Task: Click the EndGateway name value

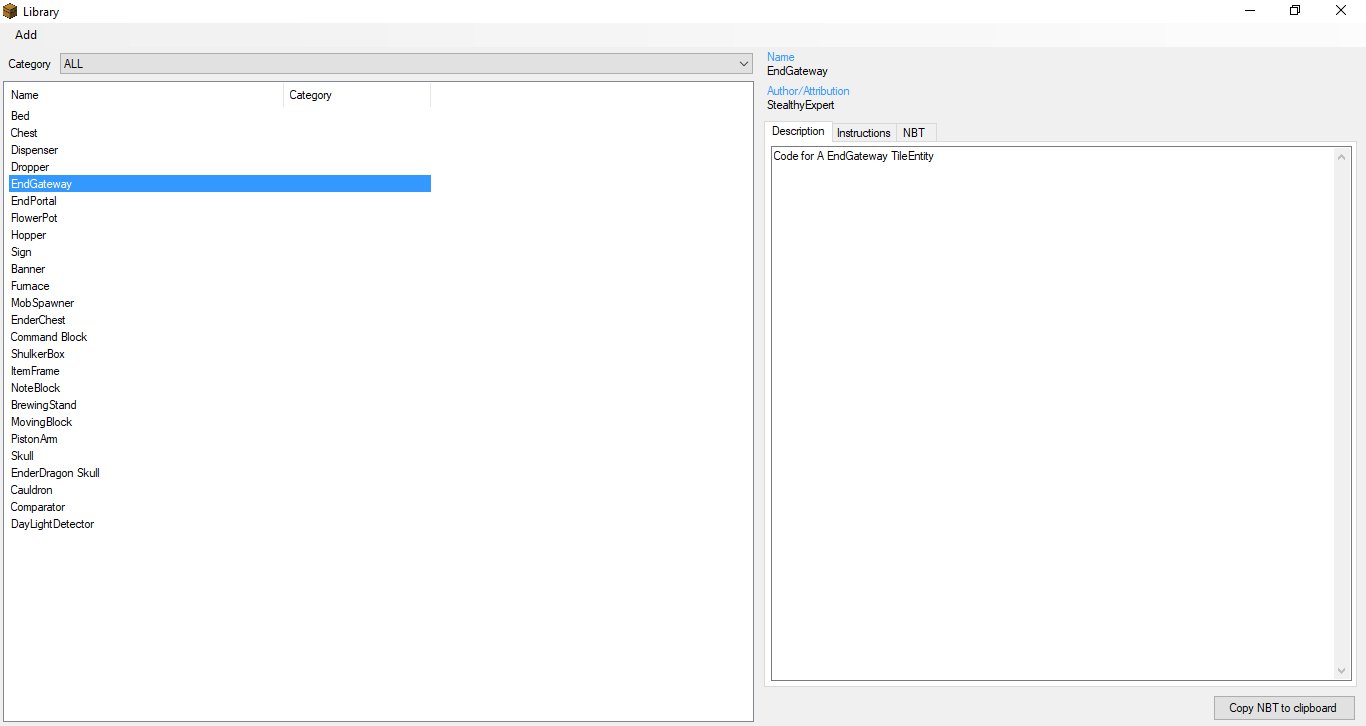Action: (x=797, y=71)
